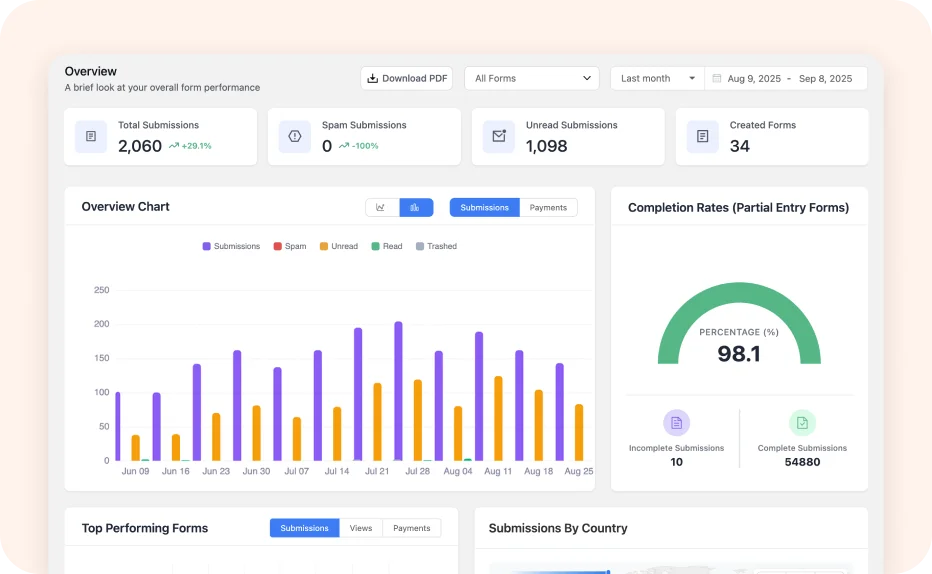Click the Unread Submissions envelope icon

tap(499, 136)
